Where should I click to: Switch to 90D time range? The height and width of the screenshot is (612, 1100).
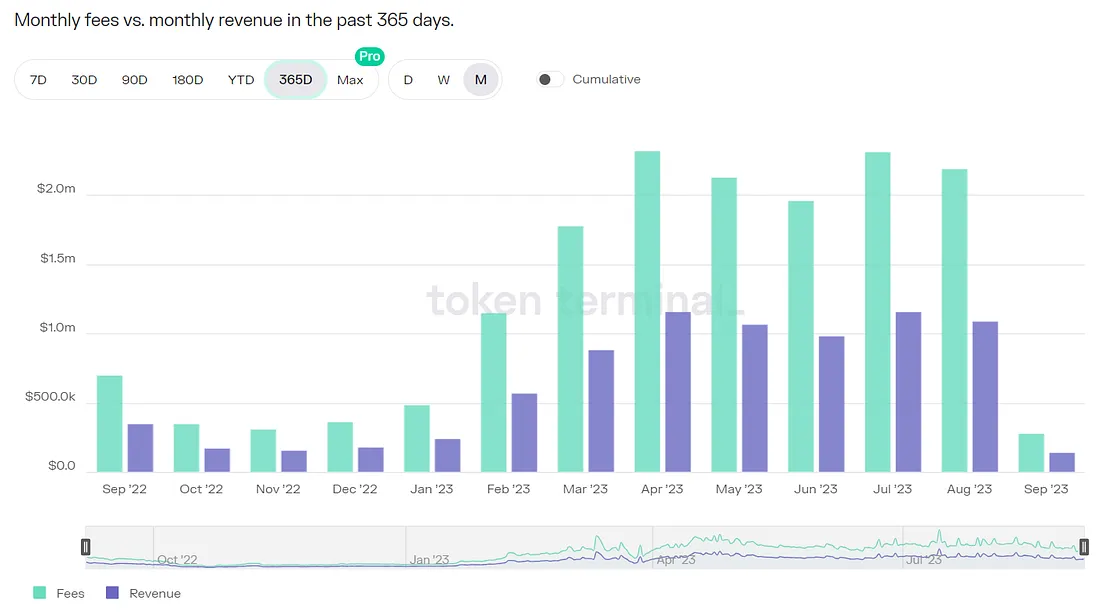[134, 80]
